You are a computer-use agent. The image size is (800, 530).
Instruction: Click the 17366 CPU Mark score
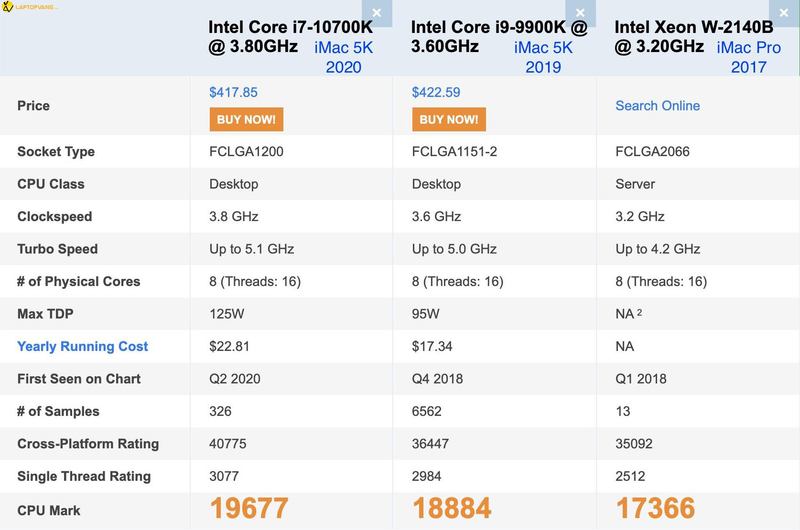[x=655, y=508]
